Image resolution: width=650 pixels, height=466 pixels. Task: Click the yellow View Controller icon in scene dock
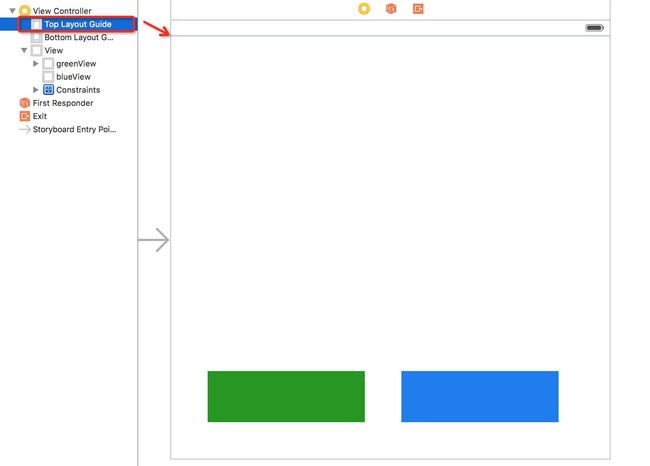point(364,9)
